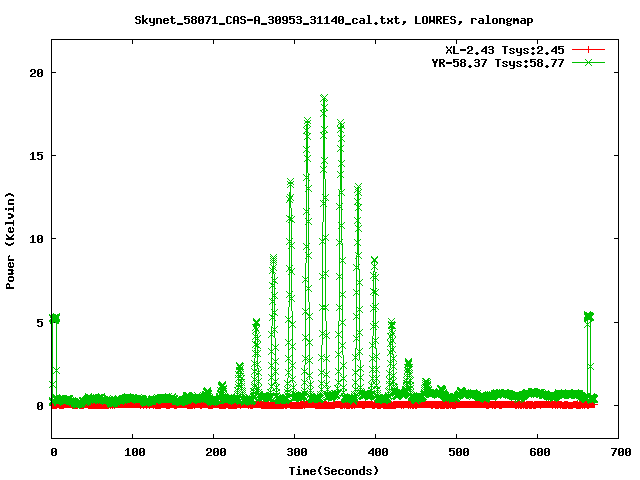Viewport: 640px width, 480px height.
Task: Click the red XL legend line sample
Action: [588, 50]
